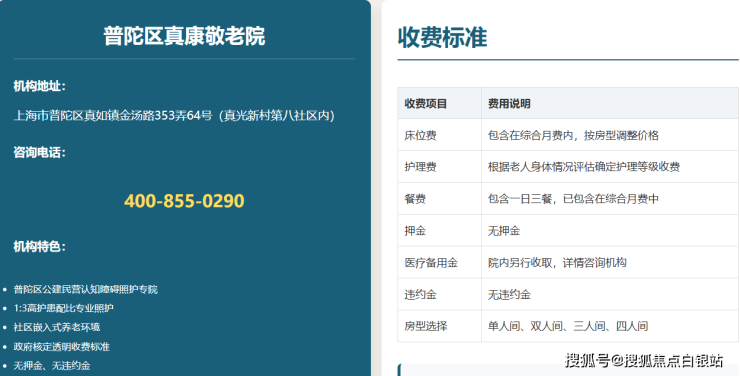The image size is (740, 376).
Task: Click bullet 普陀区公建民营认知障碍照护专院
Action: point(85,289)
